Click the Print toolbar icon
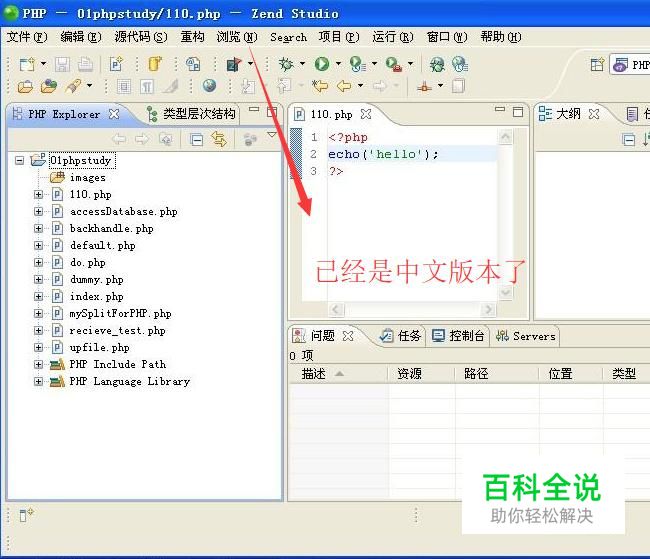Image resolution: width=650 pixels, height=559 pixels. pos(85,64)
